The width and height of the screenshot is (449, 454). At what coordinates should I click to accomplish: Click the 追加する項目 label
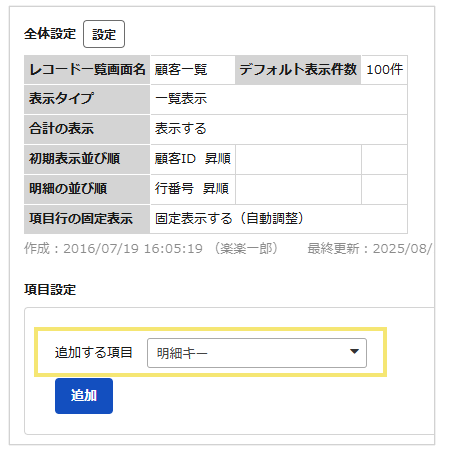coord(94,353)
